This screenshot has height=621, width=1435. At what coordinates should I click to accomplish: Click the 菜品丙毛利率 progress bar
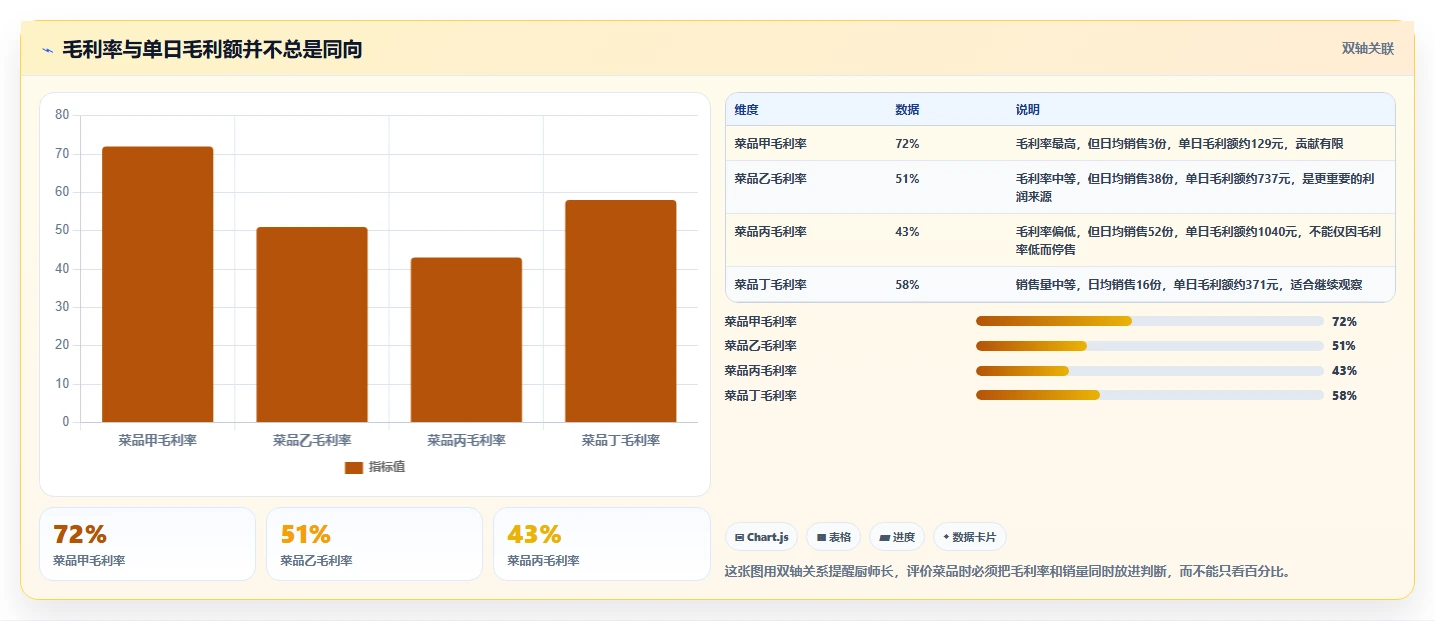pyautogui.click(x=1150, y=371)
